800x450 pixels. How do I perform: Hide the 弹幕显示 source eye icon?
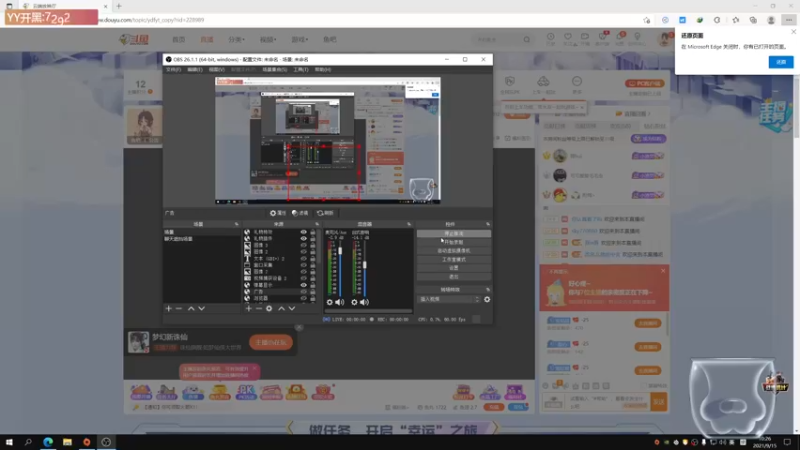click(304, 285)
